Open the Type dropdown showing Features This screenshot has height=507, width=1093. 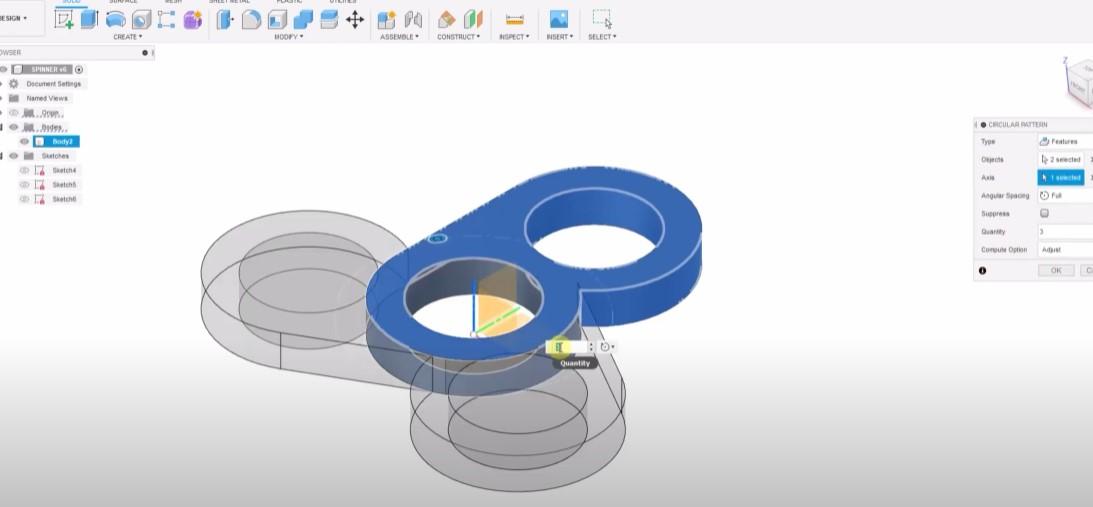1065,142
